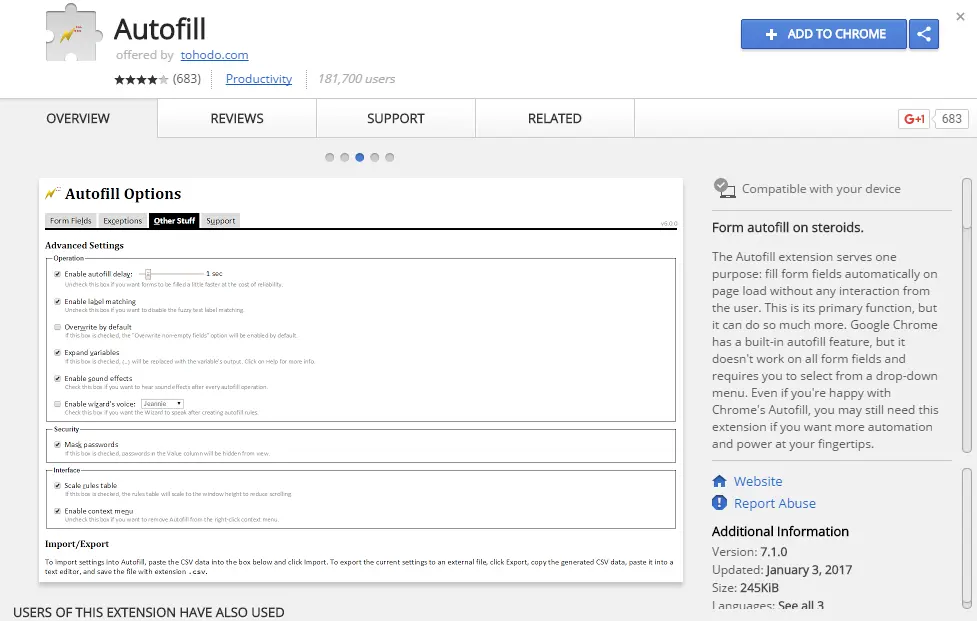
Task: Click the share icon button
Action: [x=924, y=34]
